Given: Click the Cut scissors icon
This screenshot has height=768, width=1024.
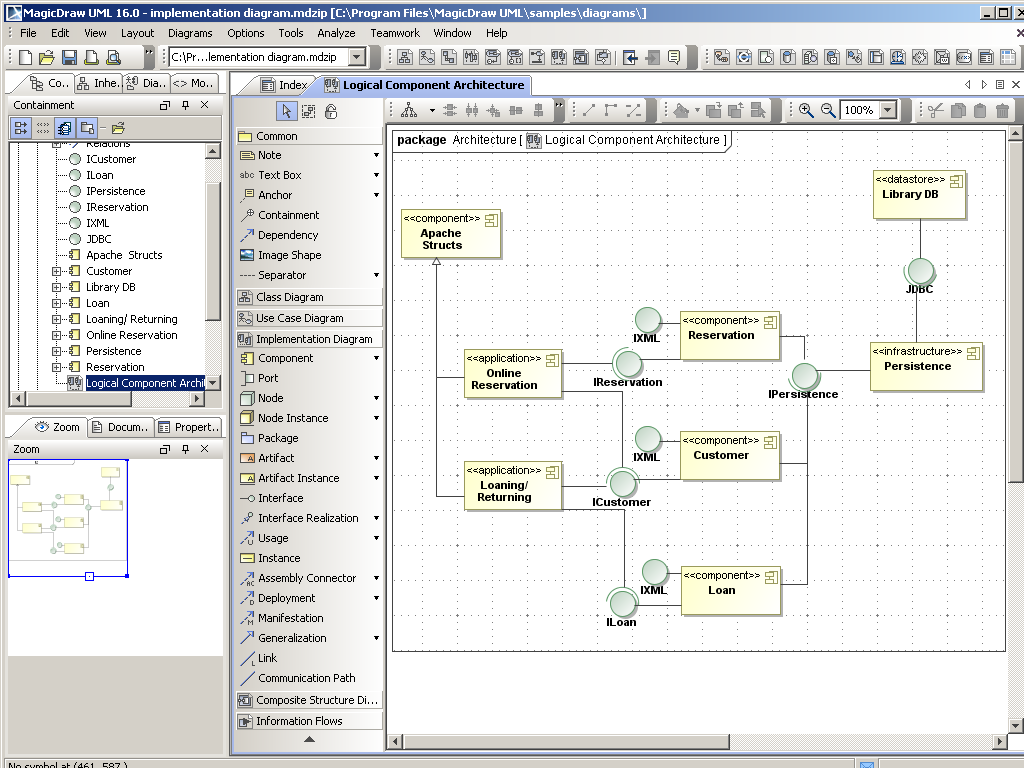Looking at the screenshot, I should [x=936, y=110].
